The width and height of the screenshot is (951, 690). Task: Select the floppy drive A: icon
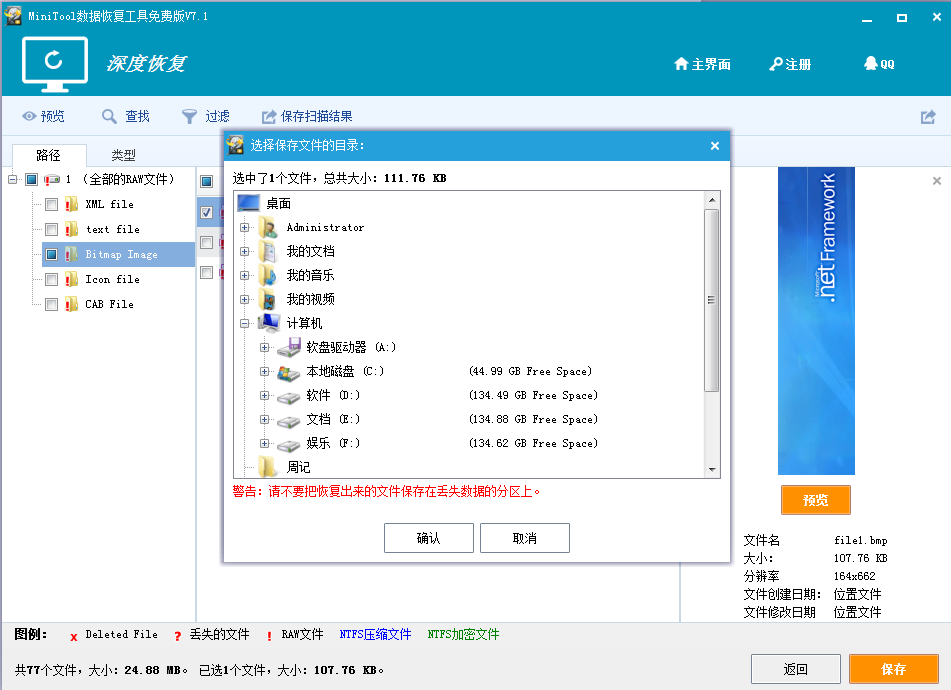[289, 347]
